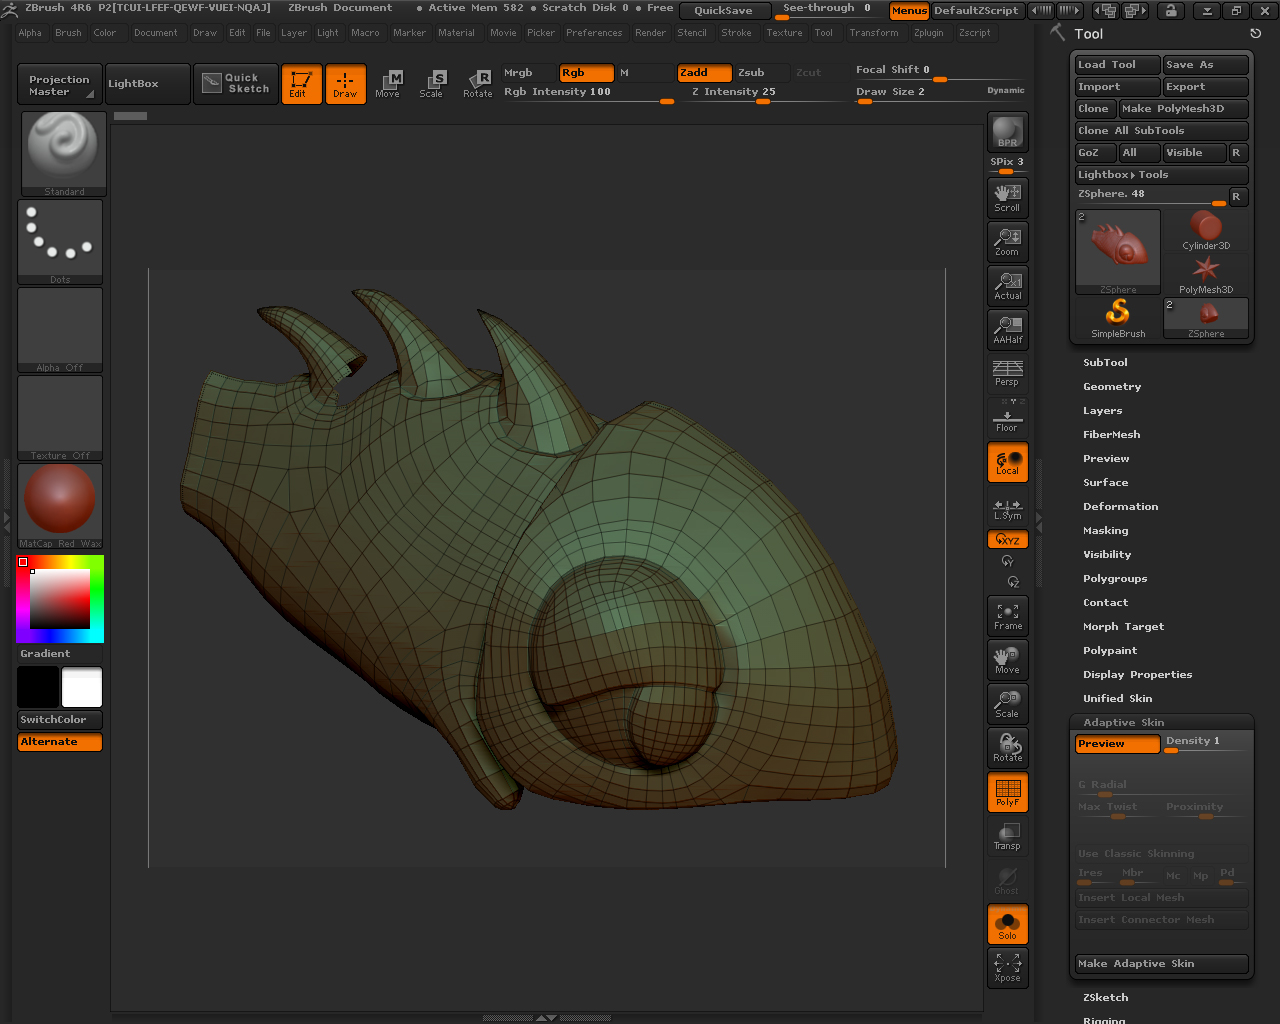Click the QuickSave button

[x=724, y=11]
